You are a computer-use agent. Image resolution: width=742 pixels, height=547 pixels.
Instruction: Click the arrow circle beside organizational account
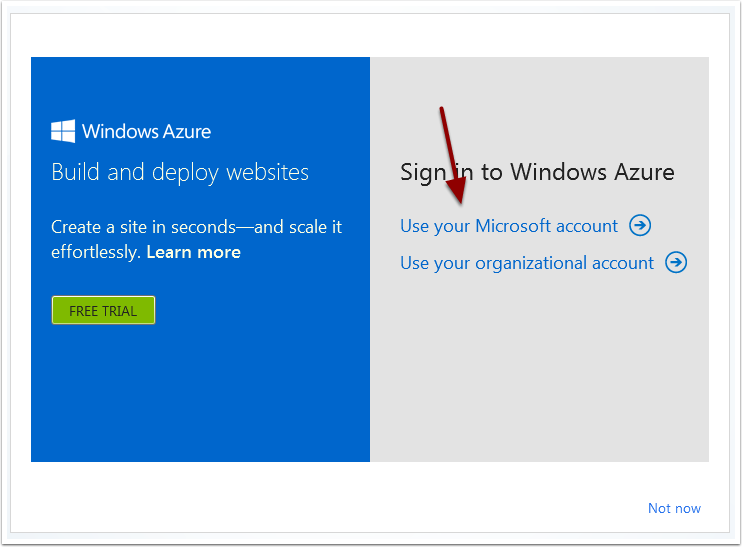(676, 262)
